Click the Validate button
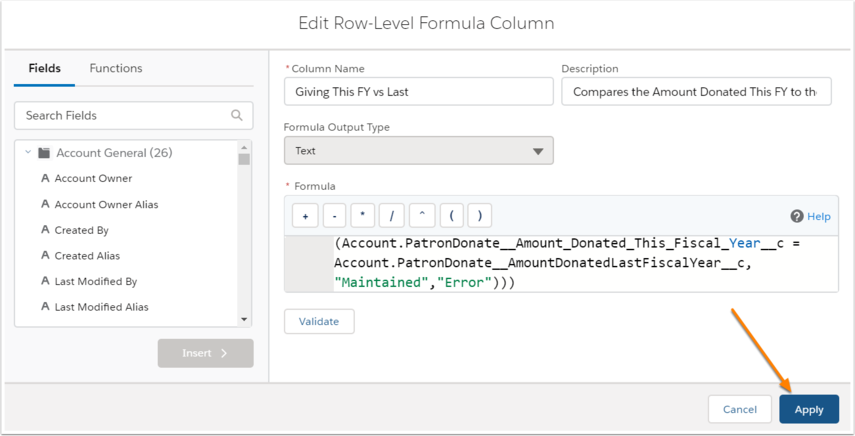 tap(319, 322)
